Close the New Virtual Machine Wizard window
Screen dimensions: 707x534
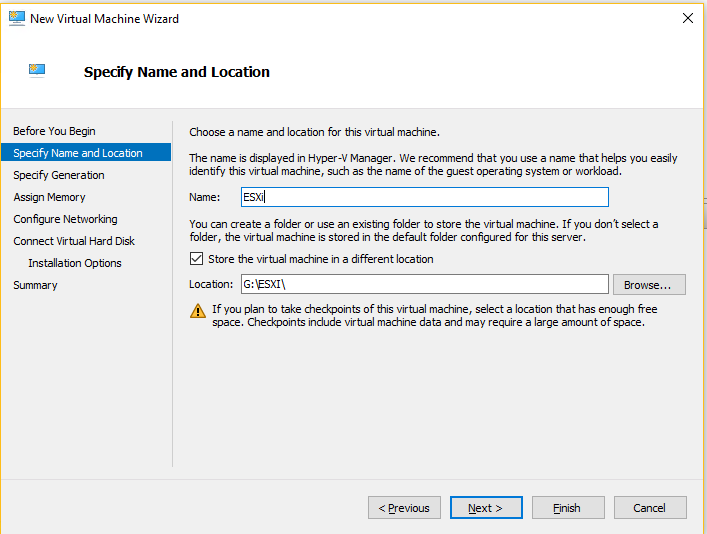point(687,18)
